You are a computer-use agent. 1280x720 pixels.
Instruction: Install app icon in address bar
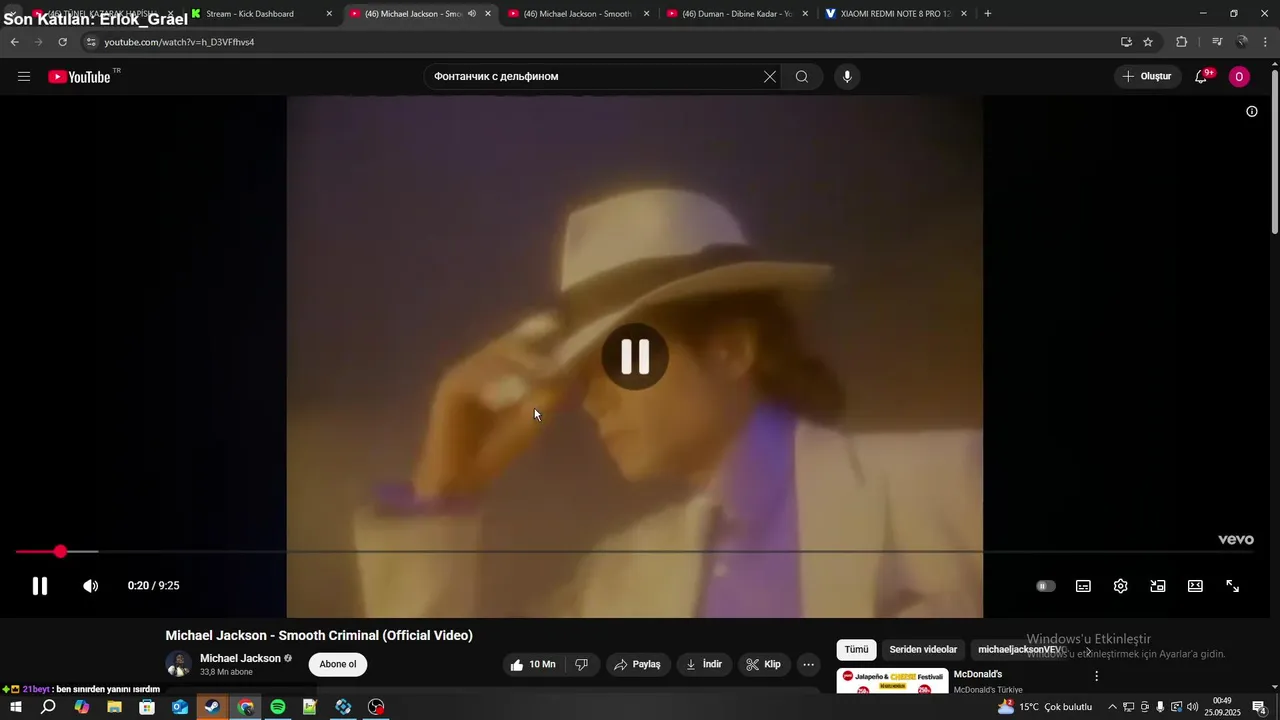pyautogui.click(x=1126, y=42)
